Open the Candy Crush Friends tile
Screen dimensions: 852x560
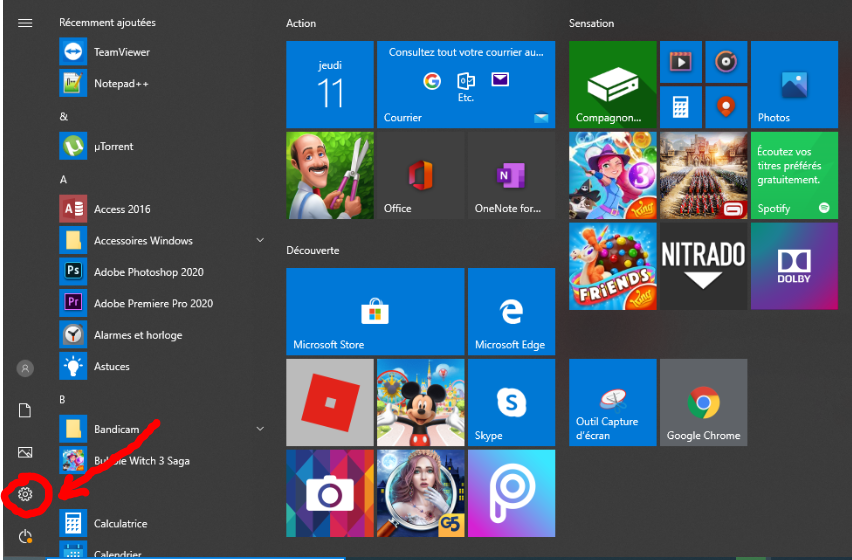tap(612, 266)
